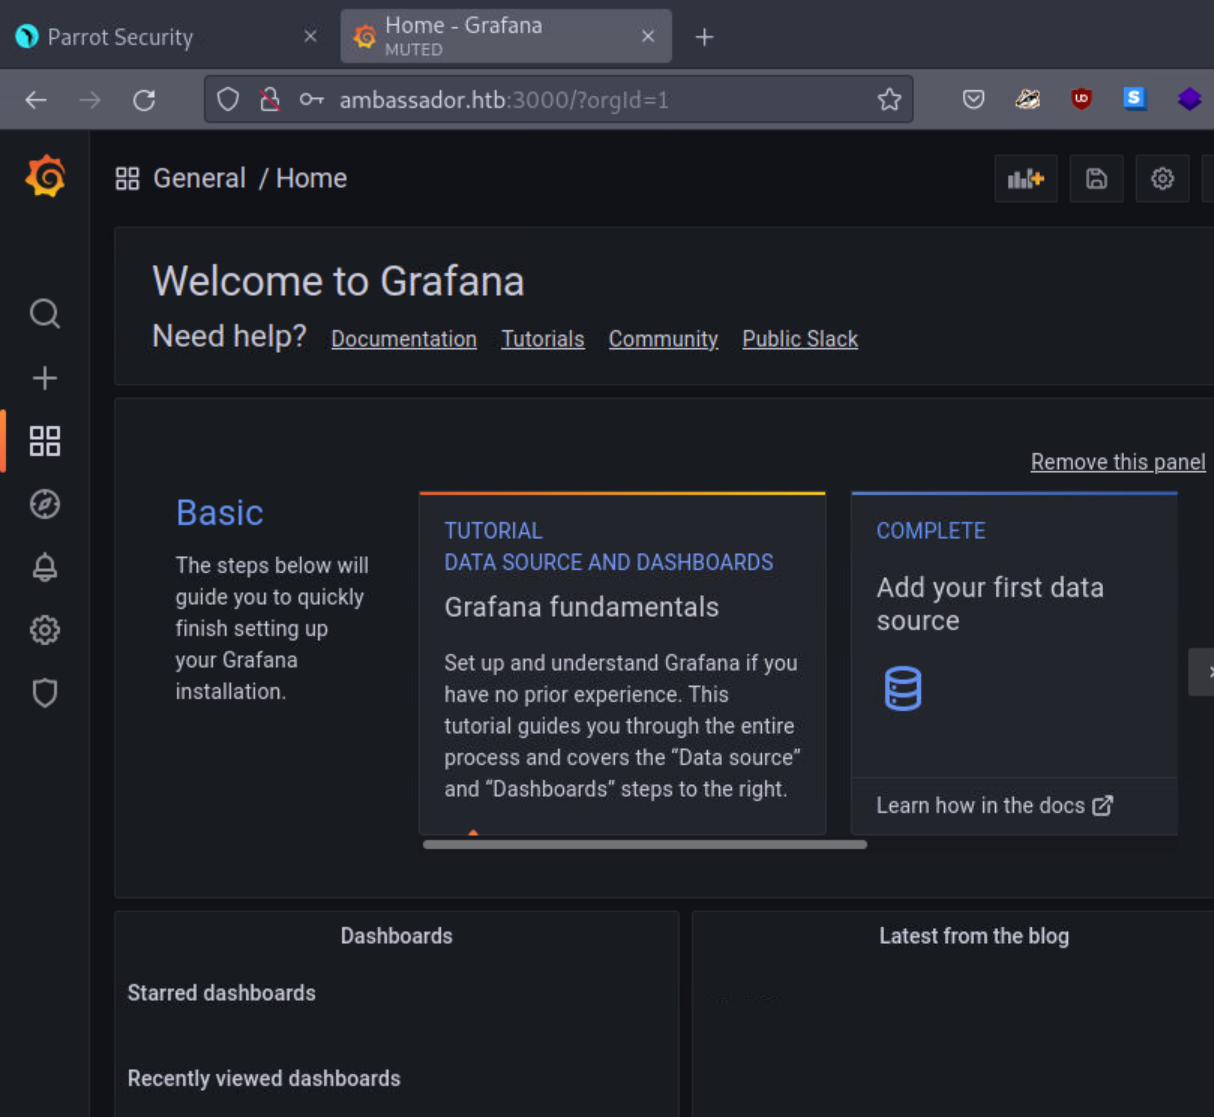Viewport: 1214px width, 1117px height.
Task: Open the Pocket save icon
Action: click(x=973, y=99)
